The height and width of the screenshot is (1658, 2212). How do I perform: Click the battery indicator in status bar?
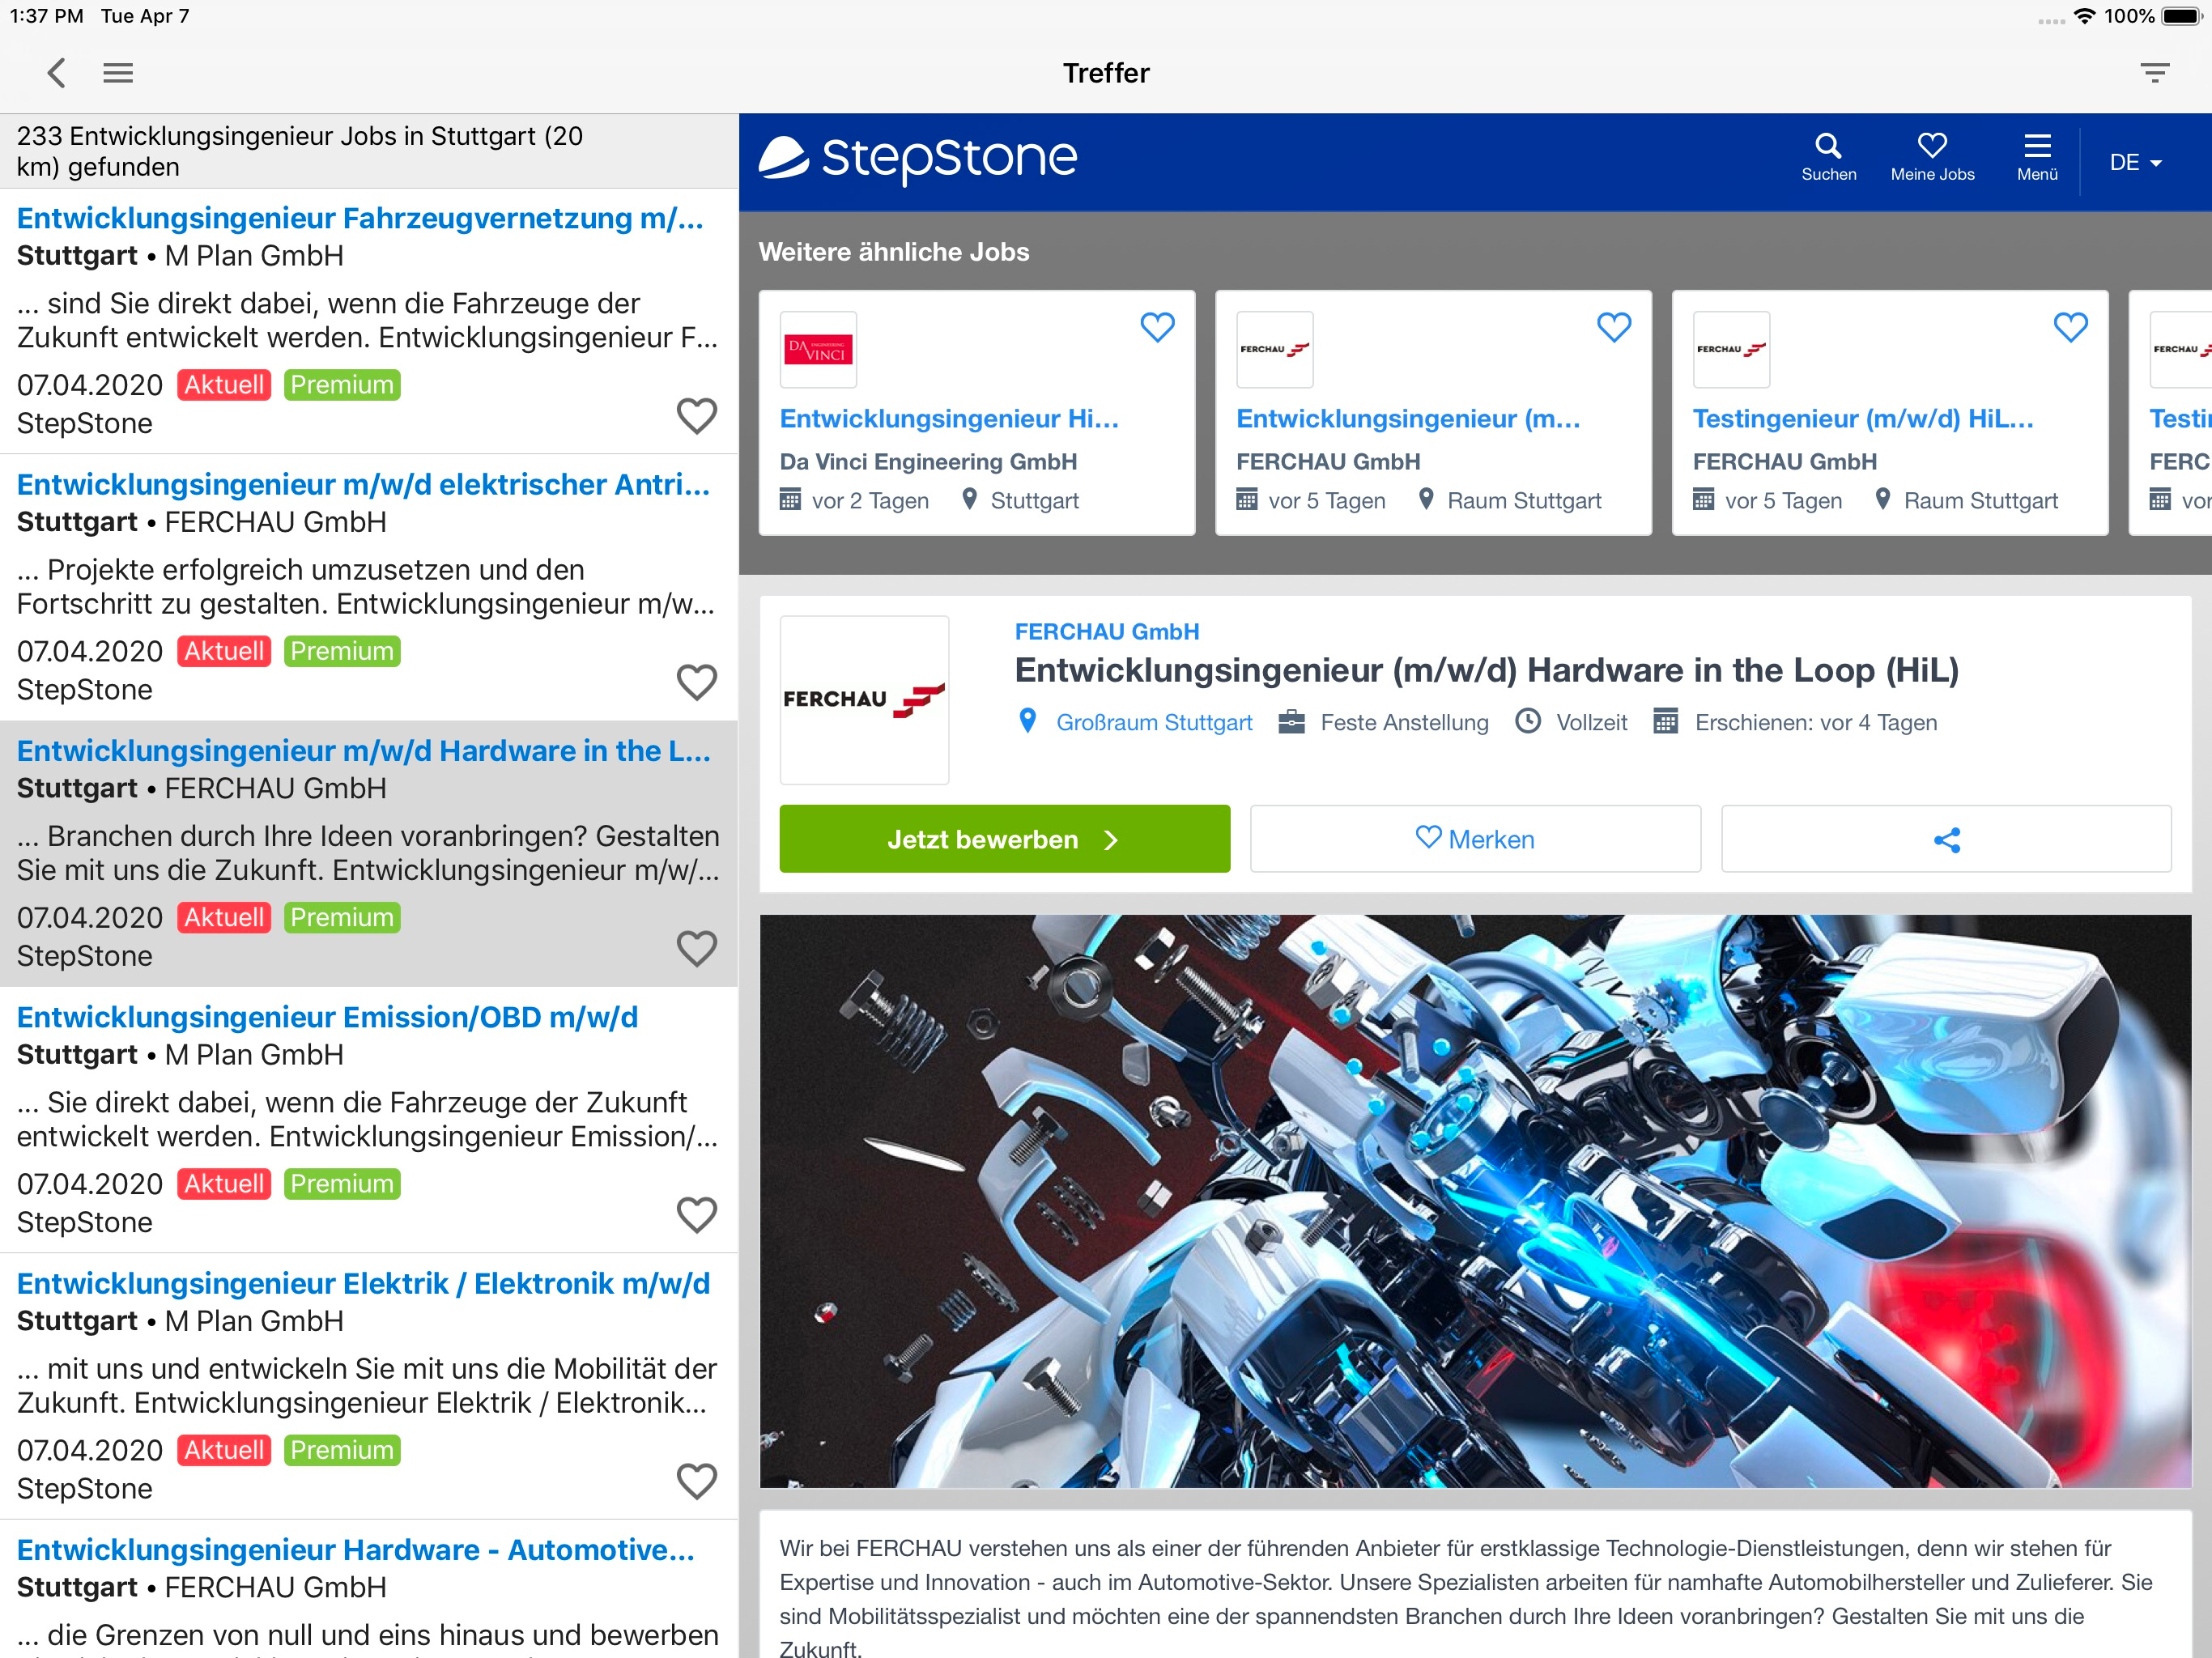tap(2182, 16)
